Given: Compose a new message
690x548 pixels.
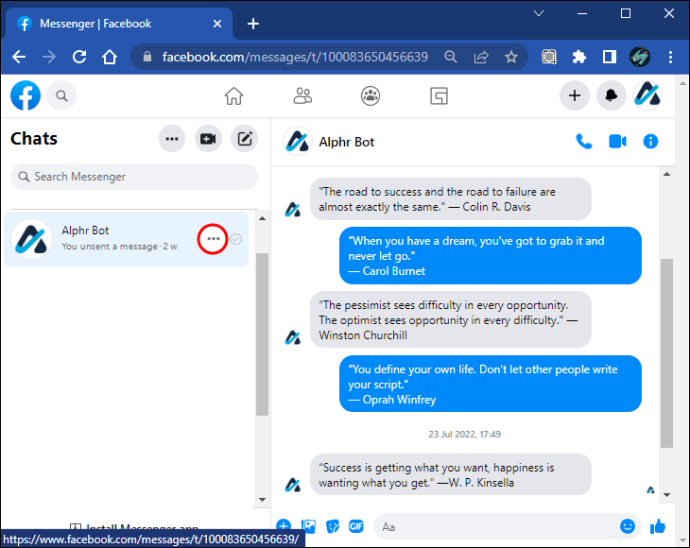Looking at the screenshot, I should [x=245, y=139].
